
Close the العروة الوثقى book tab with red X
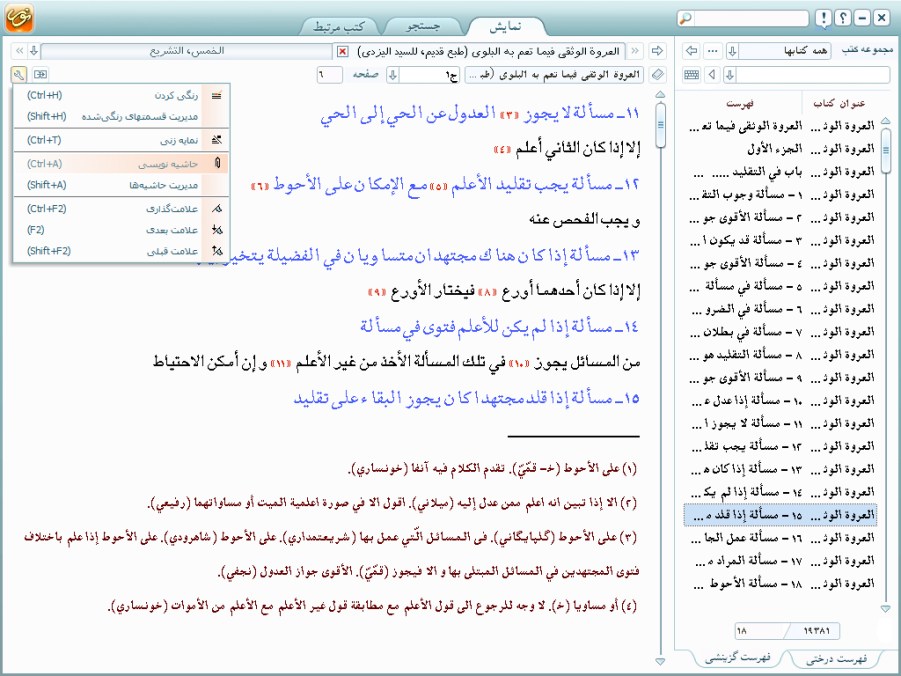click(342, 52)
